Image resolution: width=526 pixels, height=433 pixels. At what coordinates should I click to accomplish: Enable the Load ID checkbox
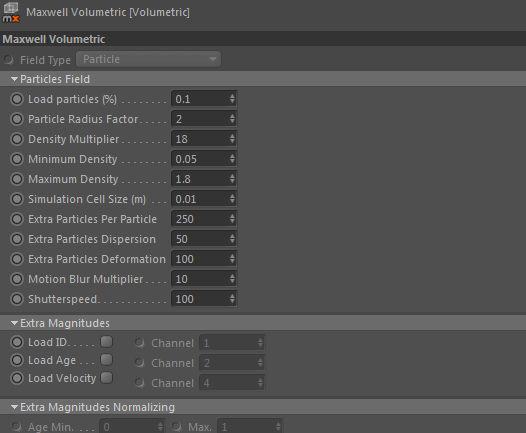[x=107, y=342]
